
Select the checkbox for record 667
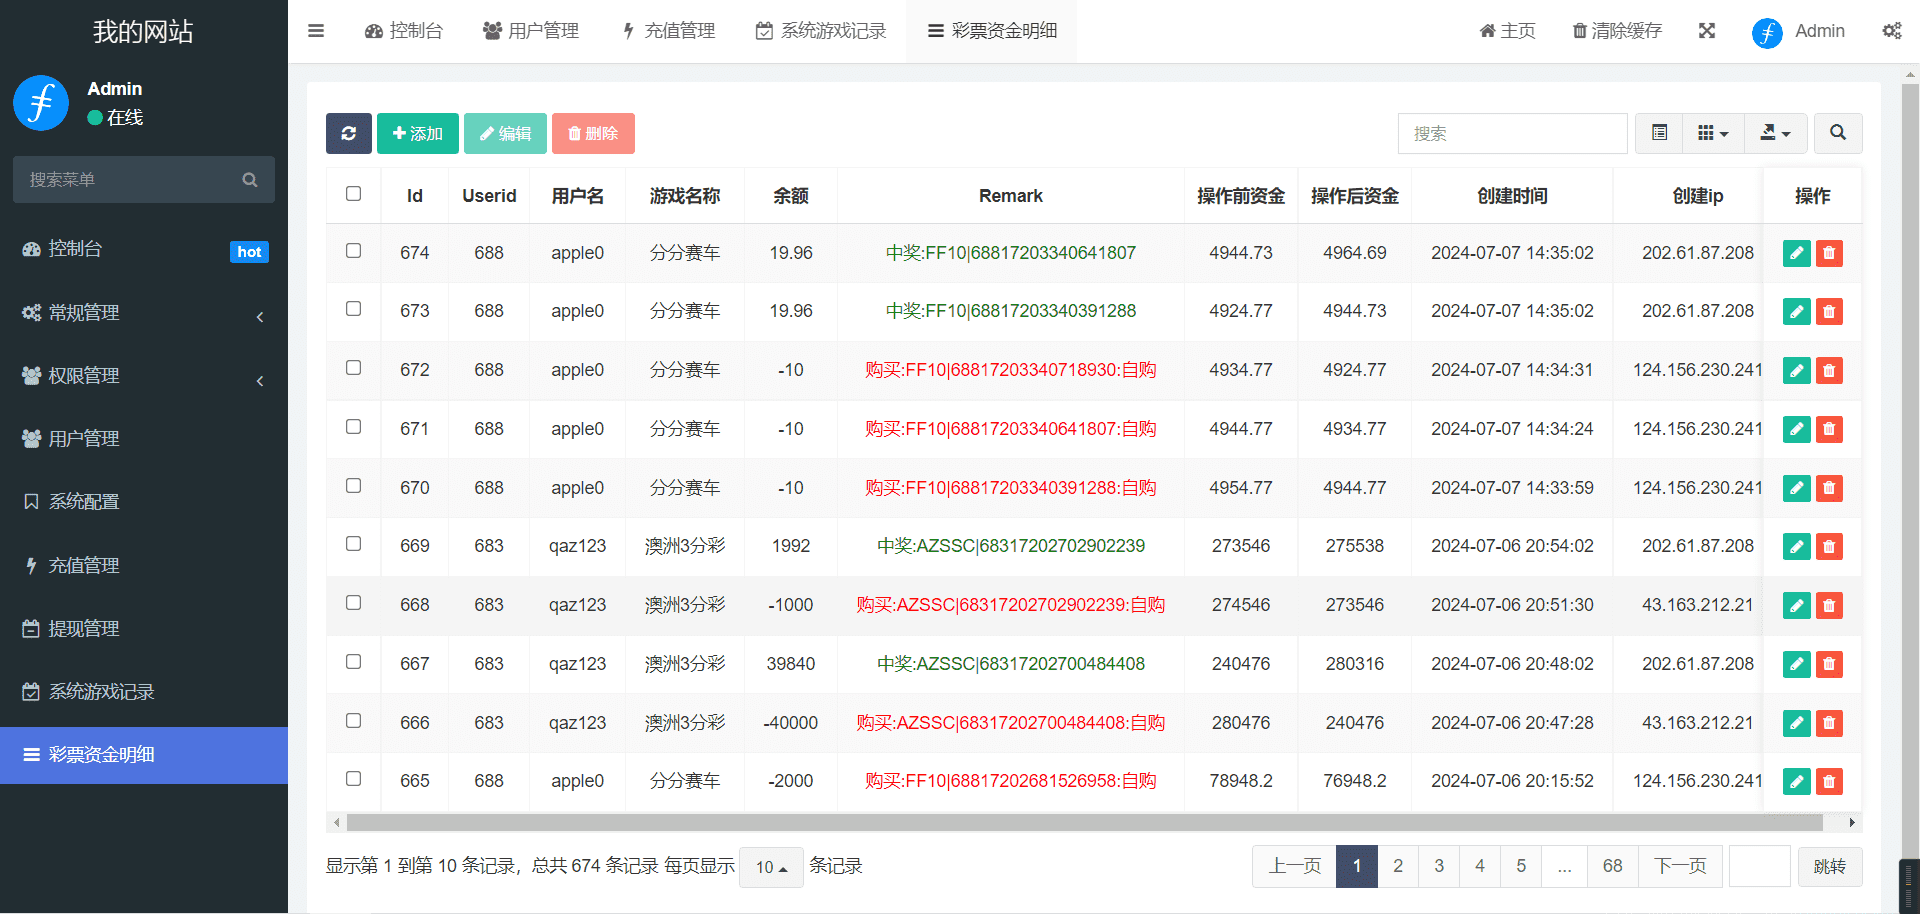pos(353,662)
